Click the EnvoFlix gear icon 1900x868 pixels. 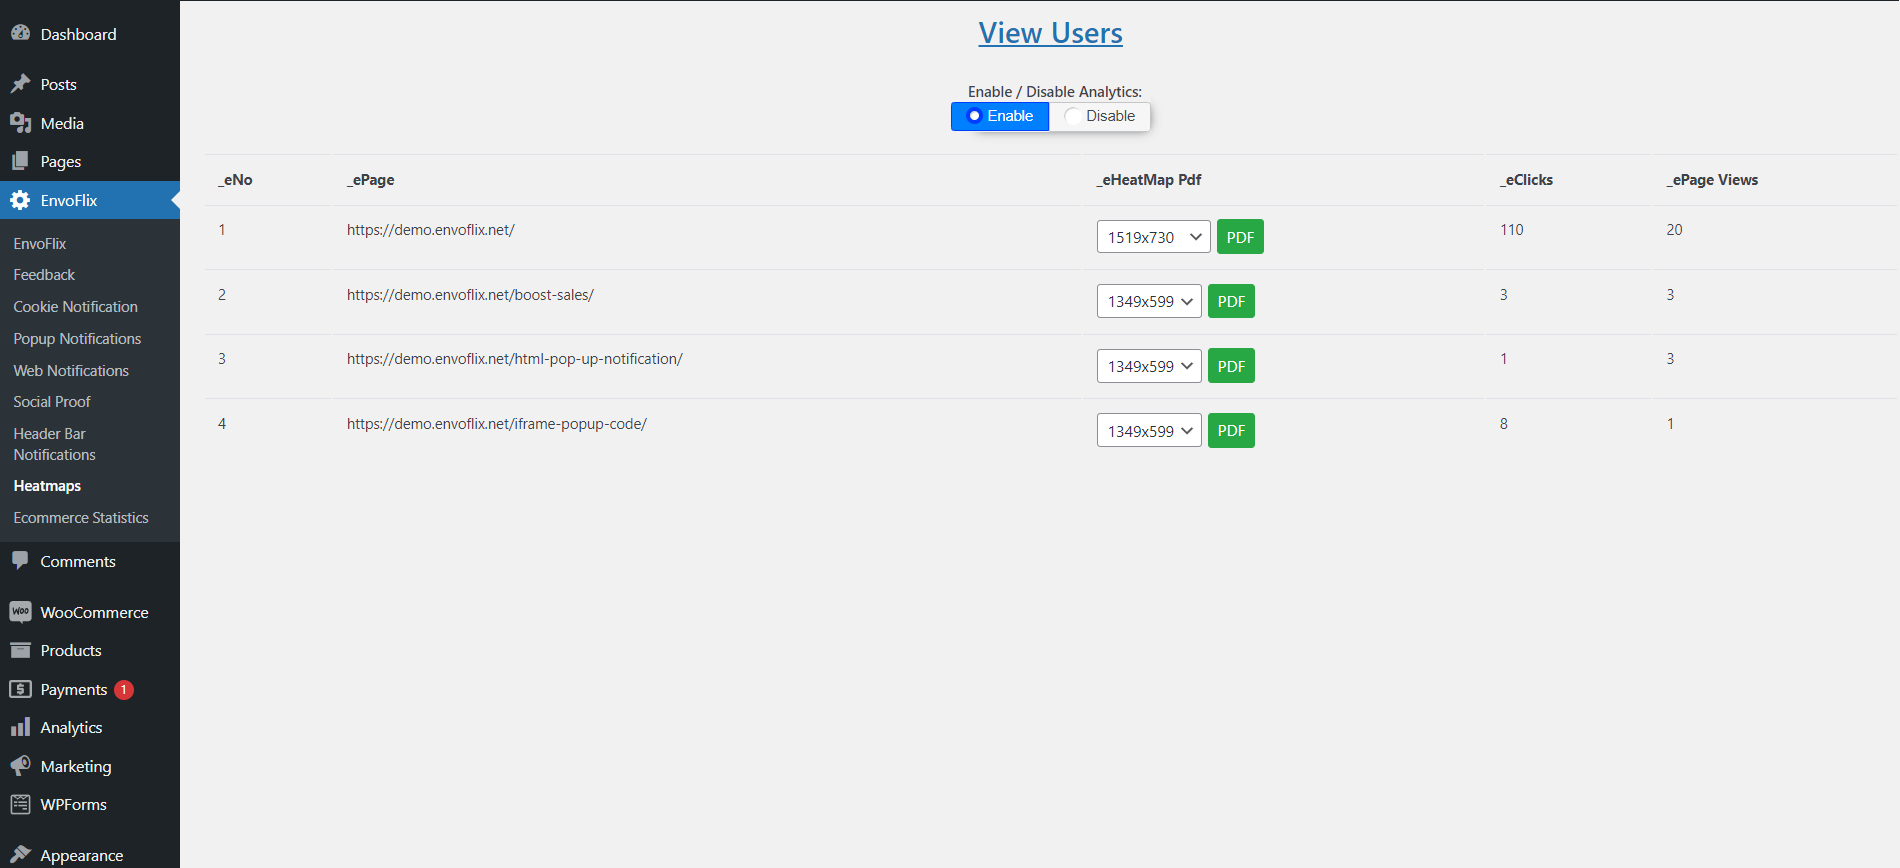pyautogui.click(x=20, y=200)
